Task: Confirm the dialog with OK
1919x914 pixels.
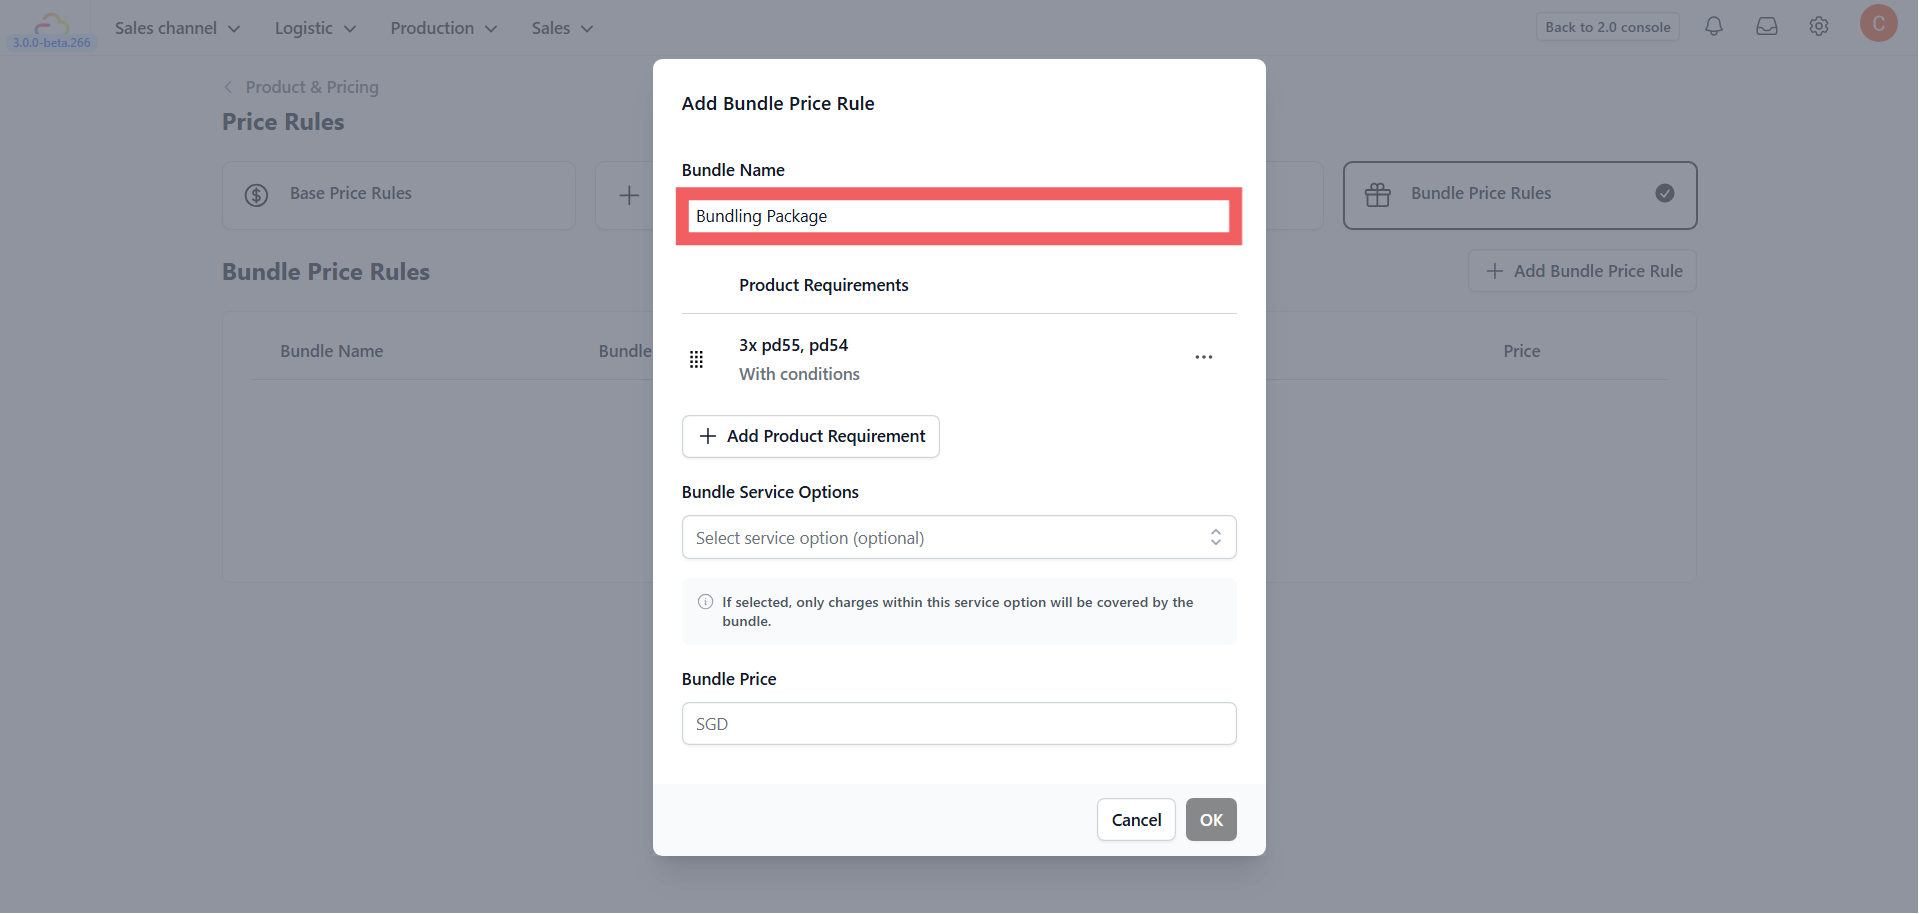Action: click(1211, 820)
